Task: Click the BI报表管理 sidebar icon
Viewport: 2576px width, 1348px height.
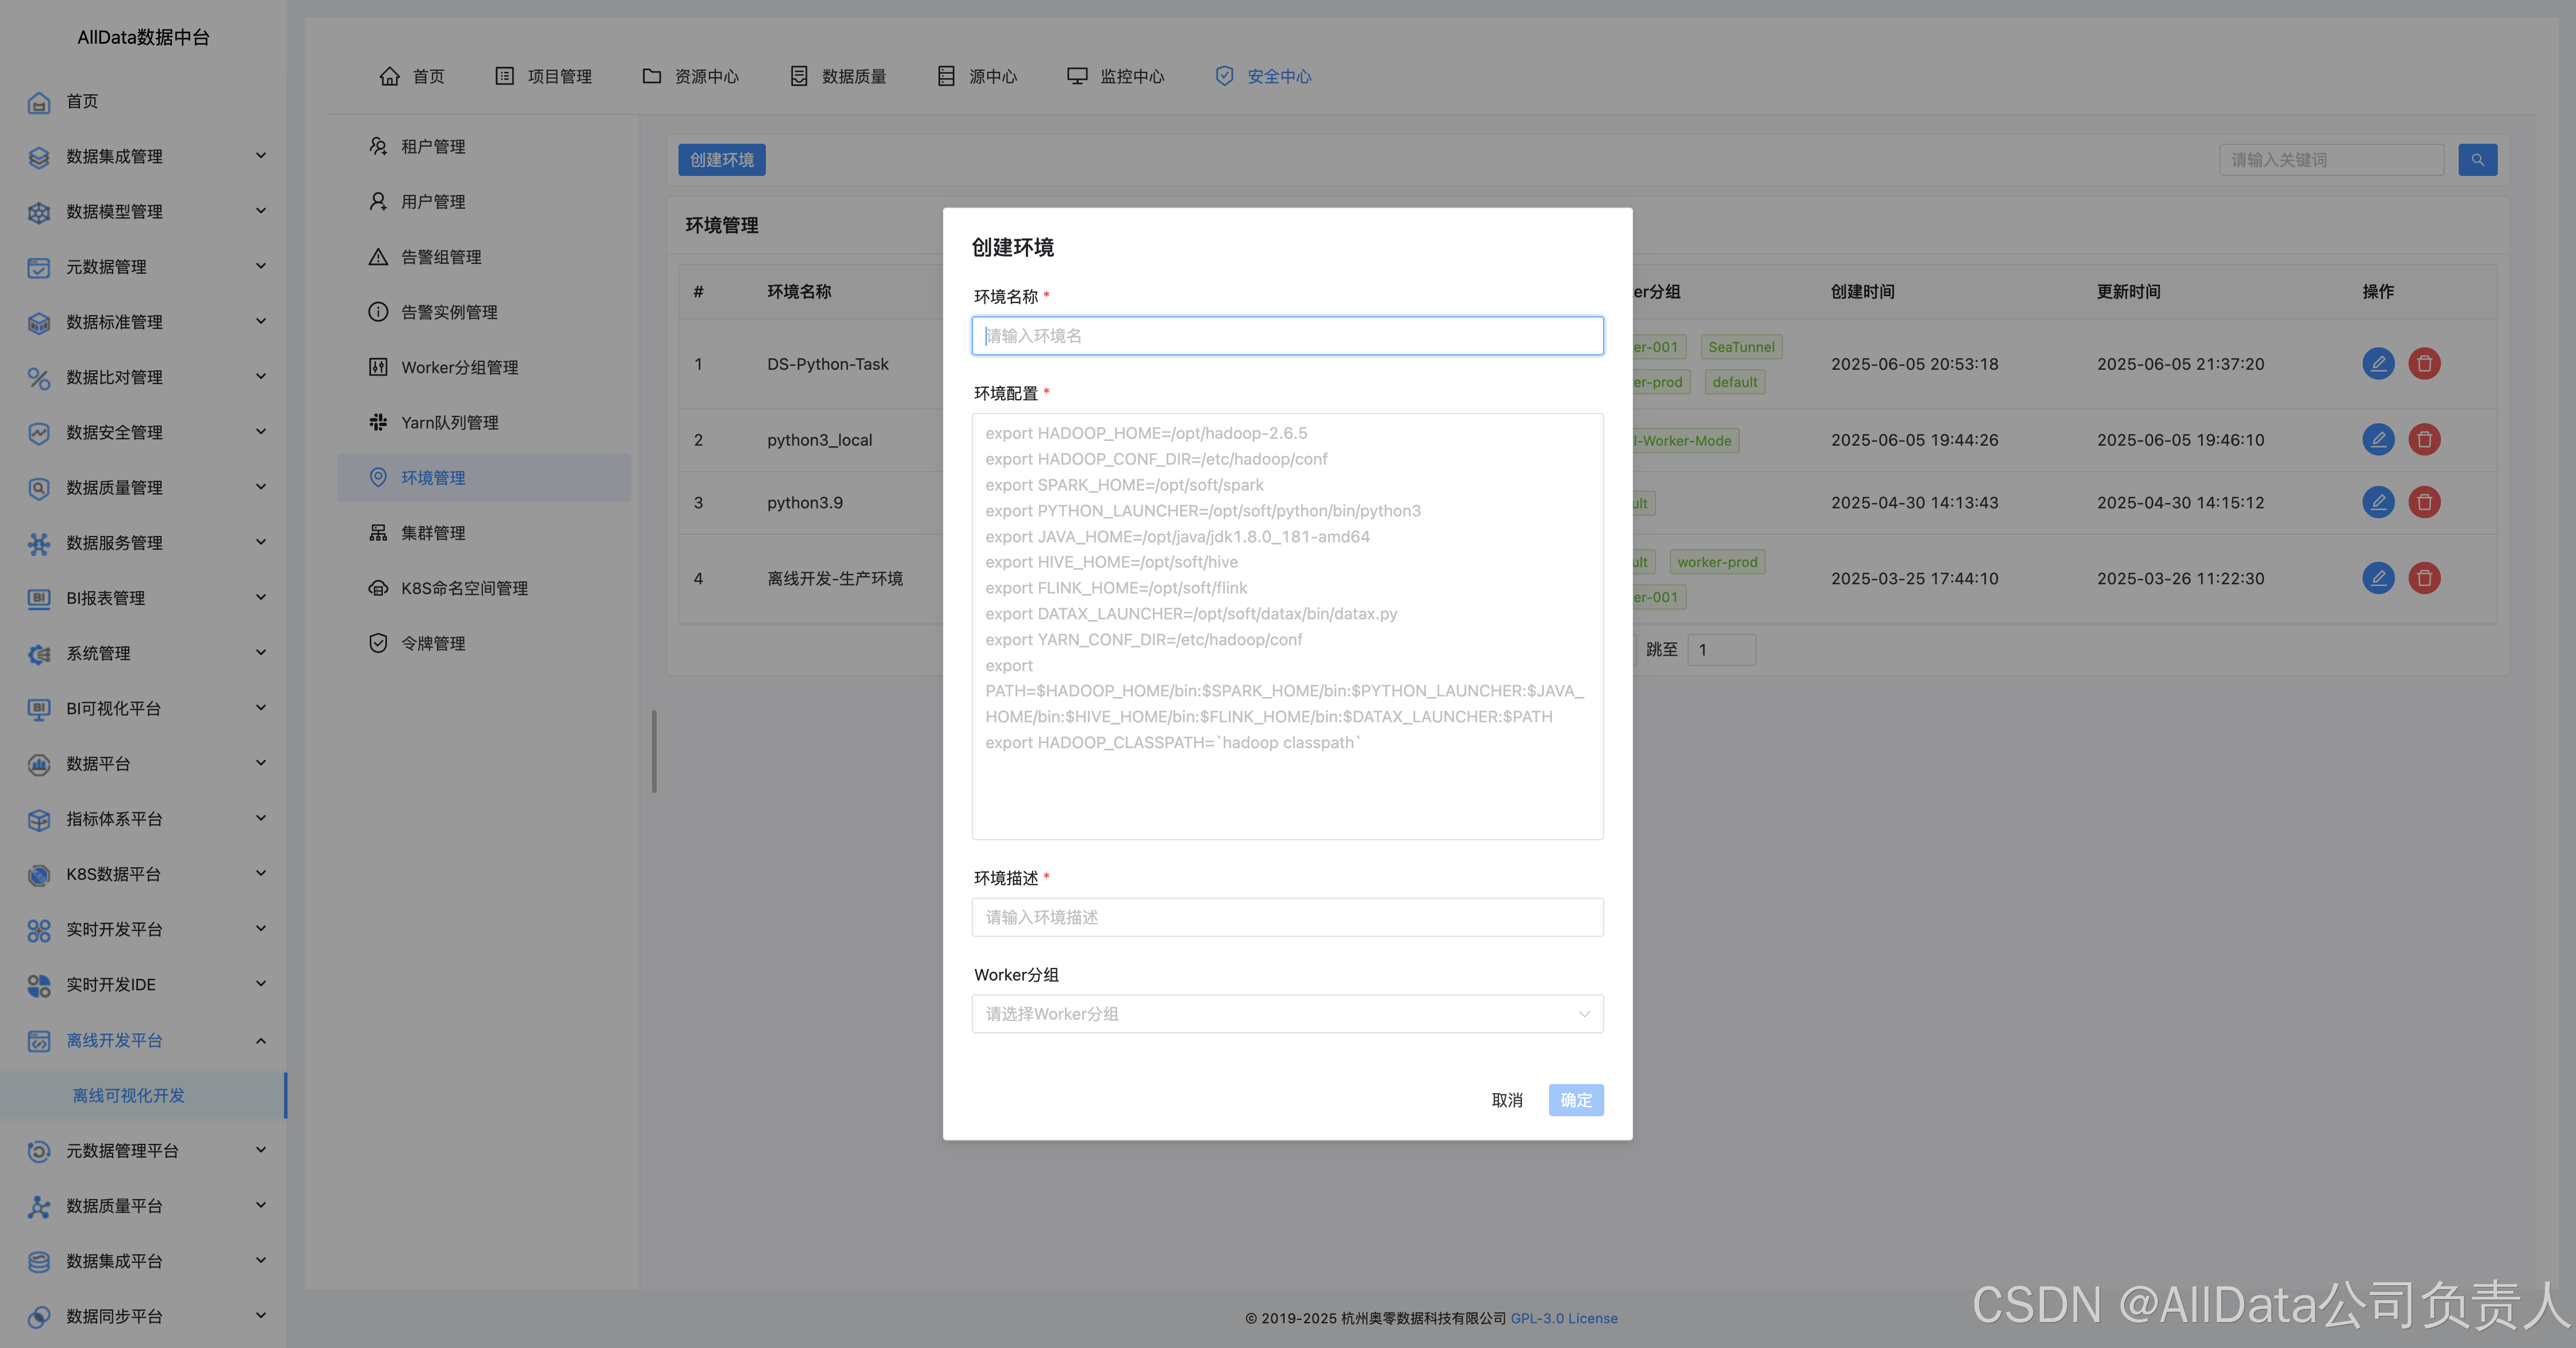Action: click(x=39, y=598)
